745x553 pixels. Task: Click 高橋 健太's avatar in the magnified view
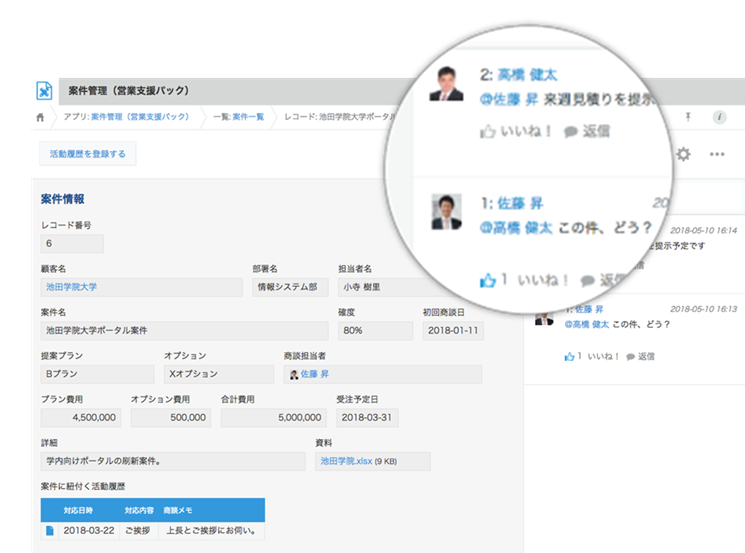click(447, 84)
